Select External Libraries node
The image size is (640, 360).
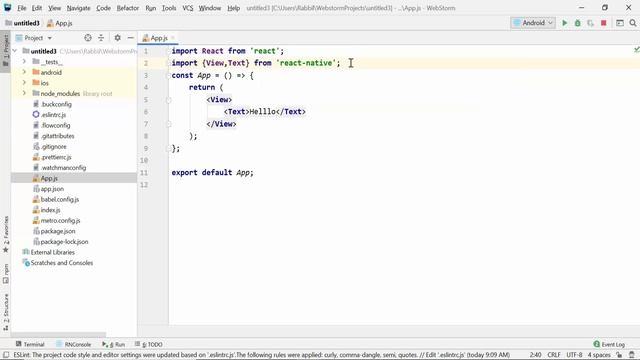(49, 252)
